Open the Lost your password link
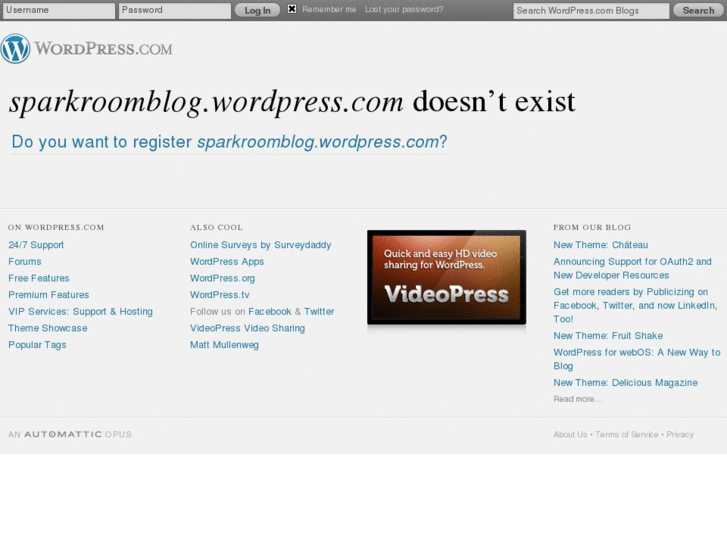727x545 pixels. 404,9
